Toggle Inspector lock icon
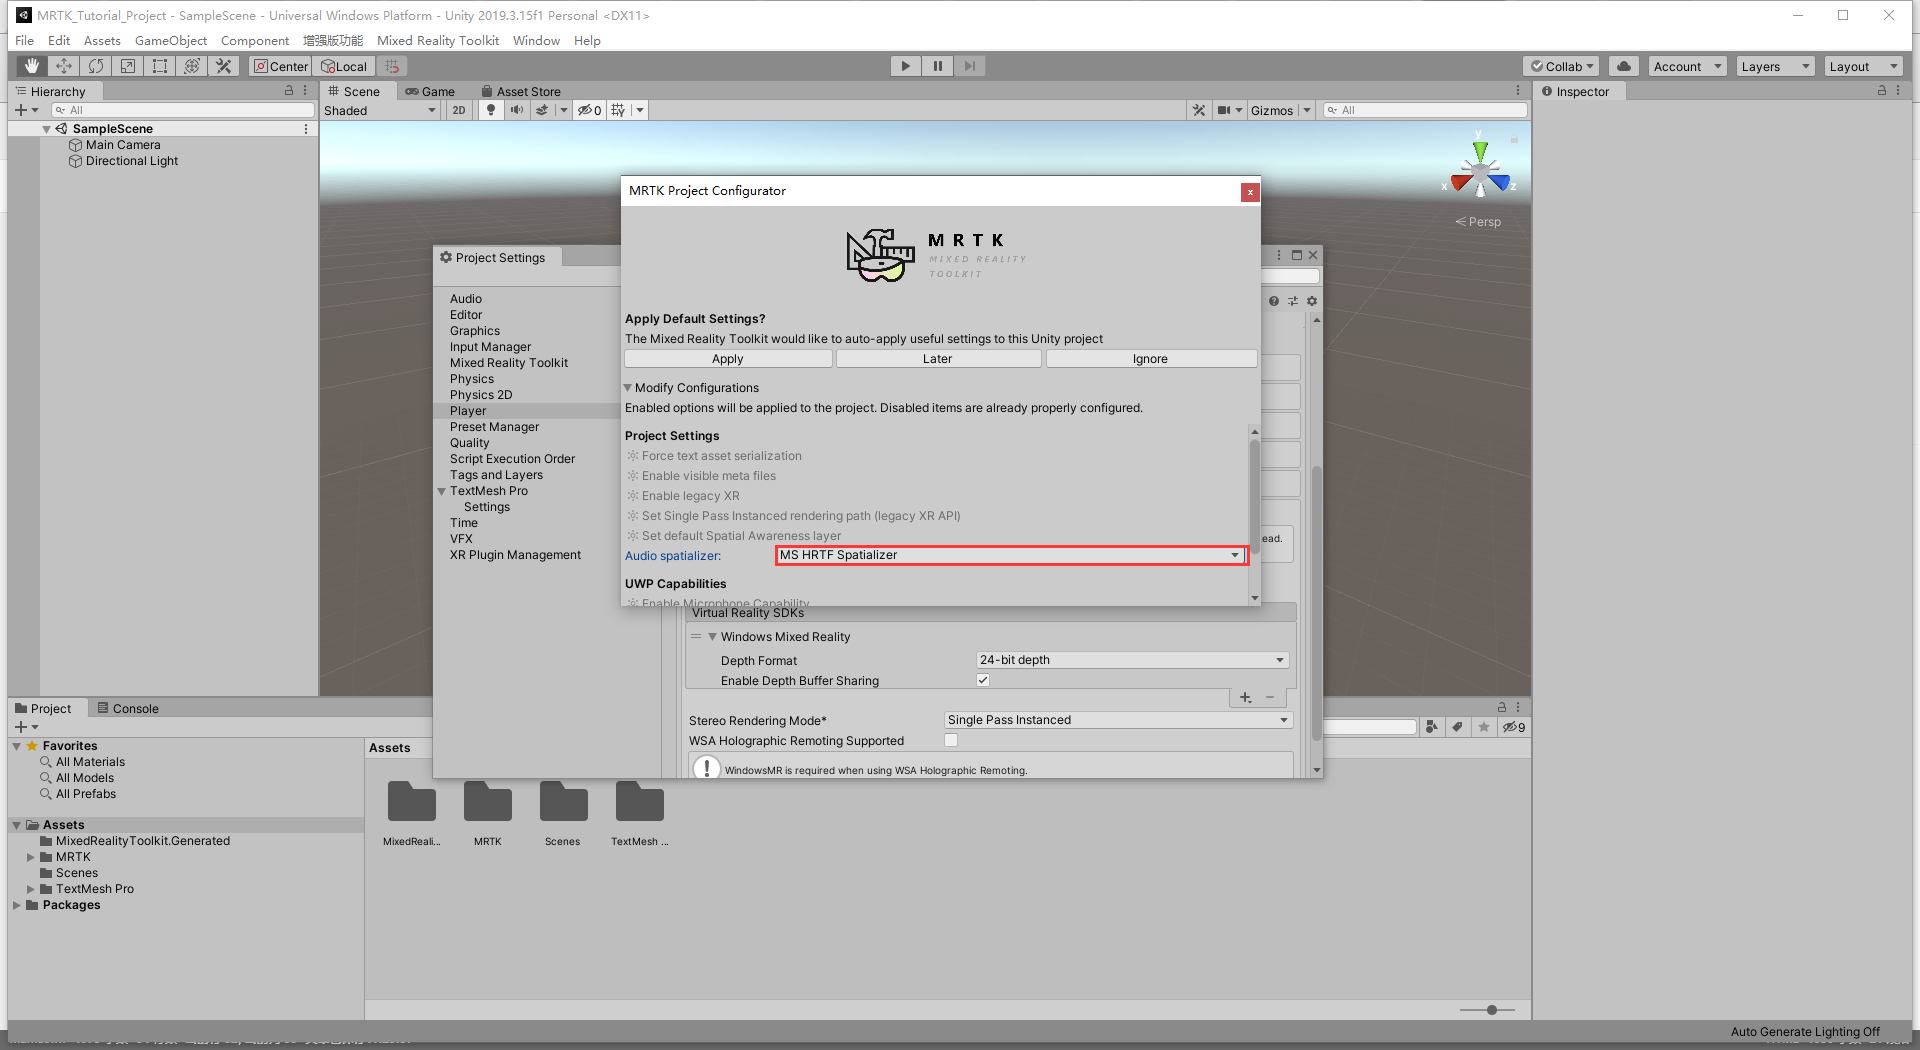This screenshot has height=1050, width=1920. tap(1881, 91)
